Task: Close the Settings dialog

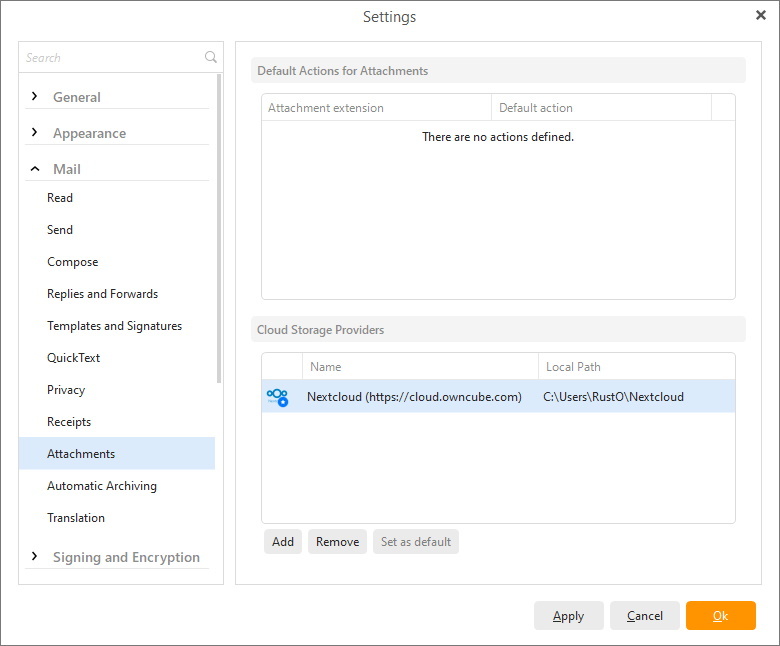Action: (x=760, y=16)
